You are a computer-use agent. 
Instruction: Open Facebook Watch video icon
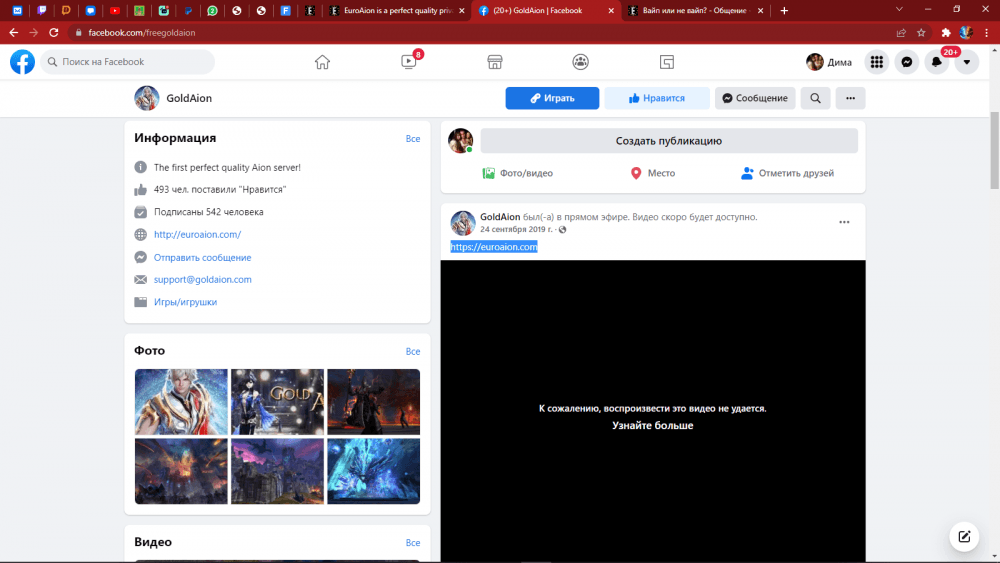tap(408, 62)
